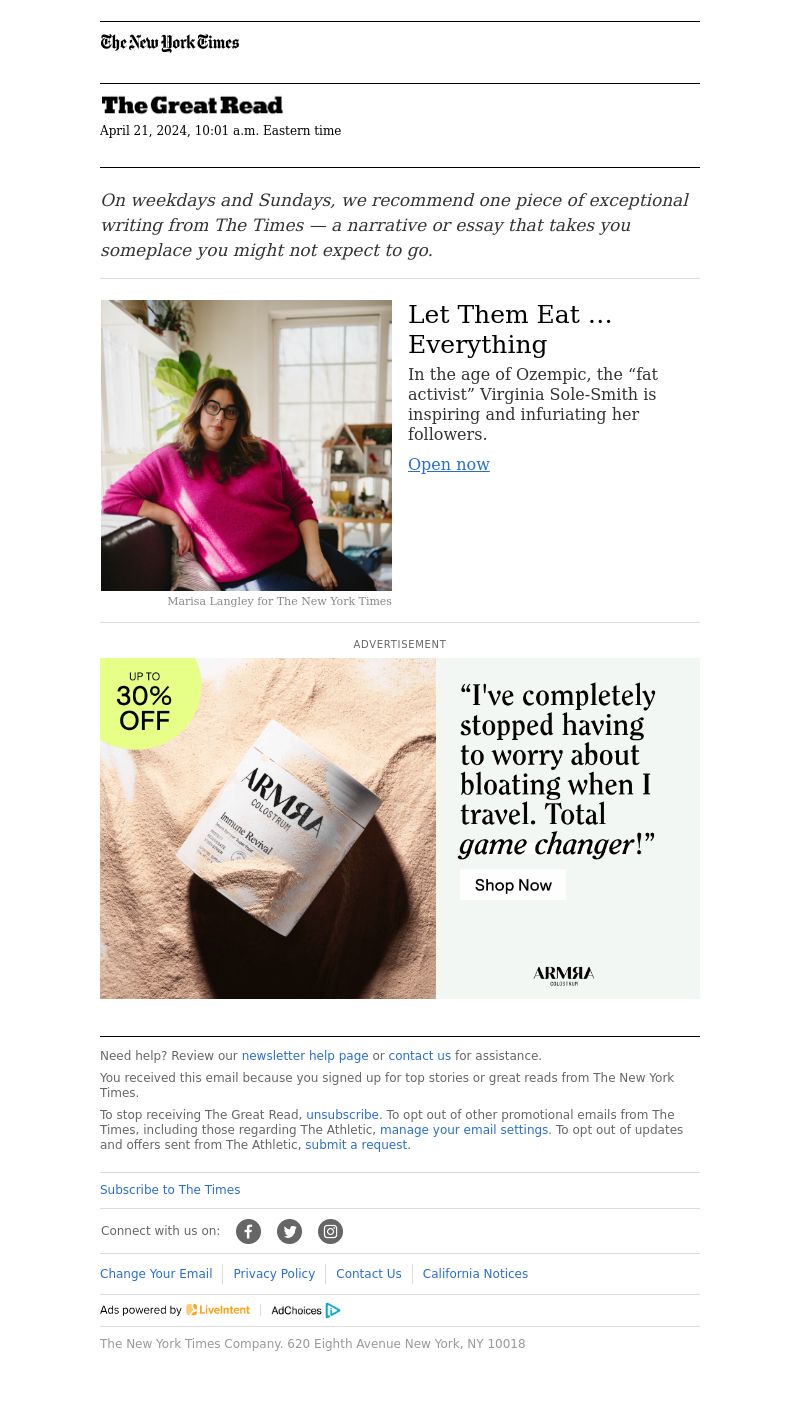
Task: Click the 'submit a request' link
Action: point(356,1145)
